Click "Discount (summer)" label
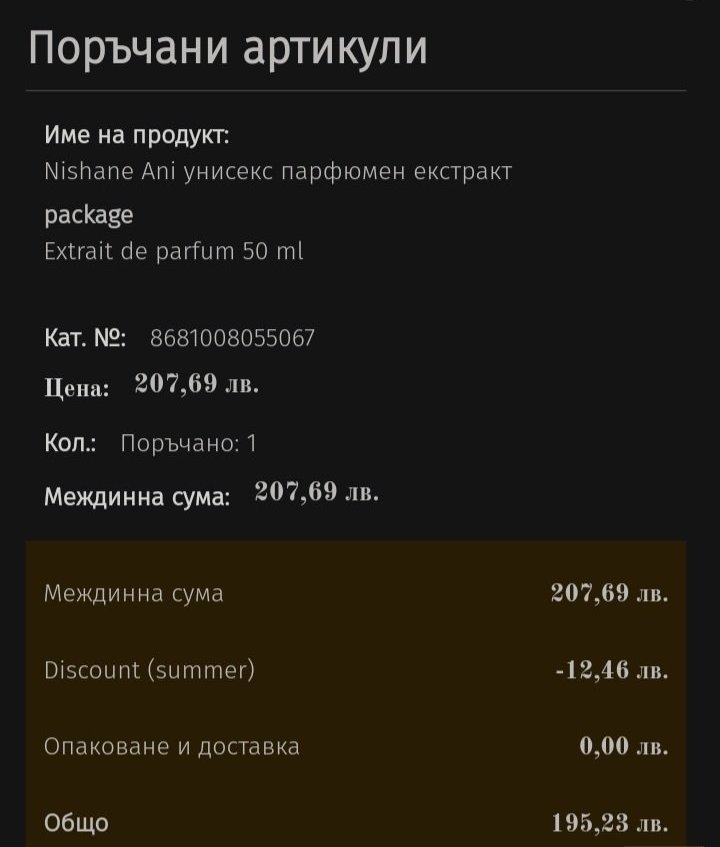Viewport: 720px width, 847px height. (149, 669)
